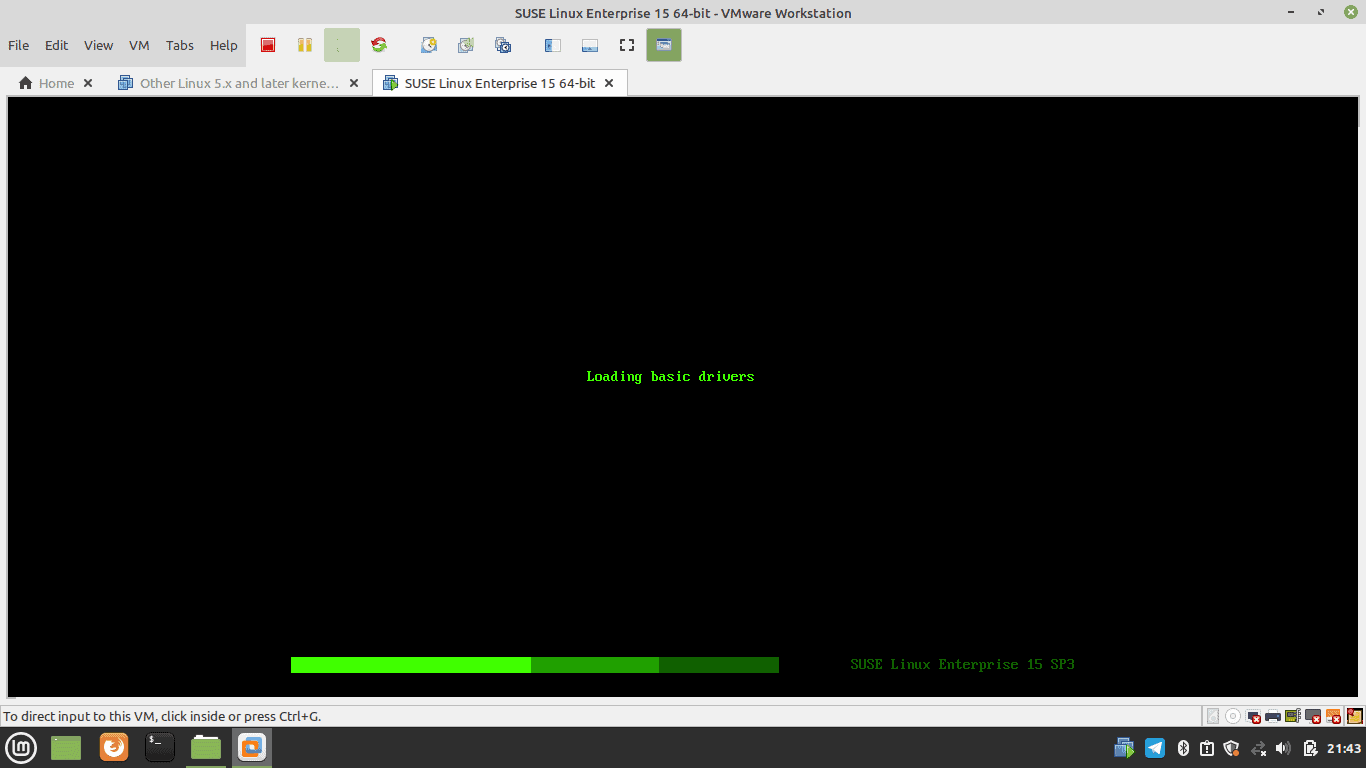Click the restart guest icon with red-green arrows
The height and width of the screenshot is (768, 1366).
click(379, 45)
